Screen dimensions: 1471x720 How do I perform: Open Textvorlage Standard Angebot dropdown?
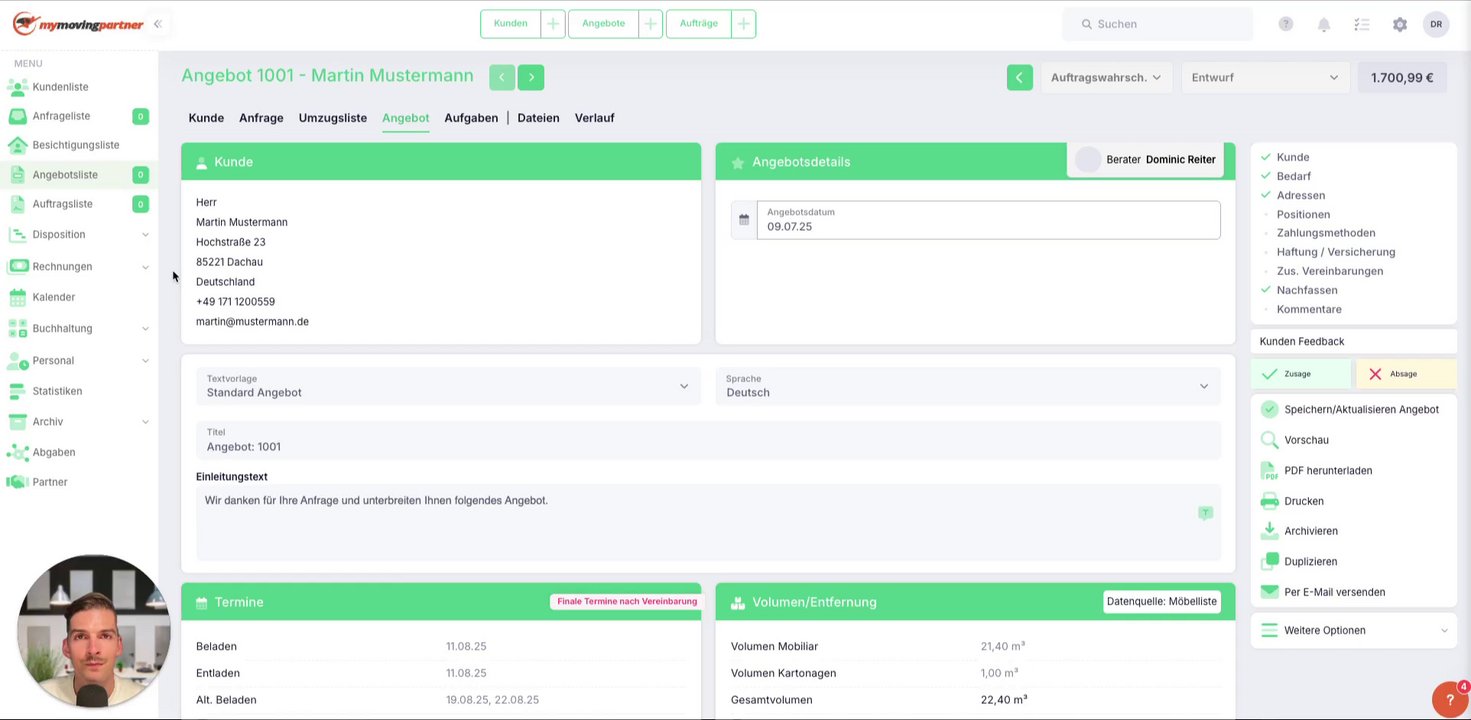point(448,386)
